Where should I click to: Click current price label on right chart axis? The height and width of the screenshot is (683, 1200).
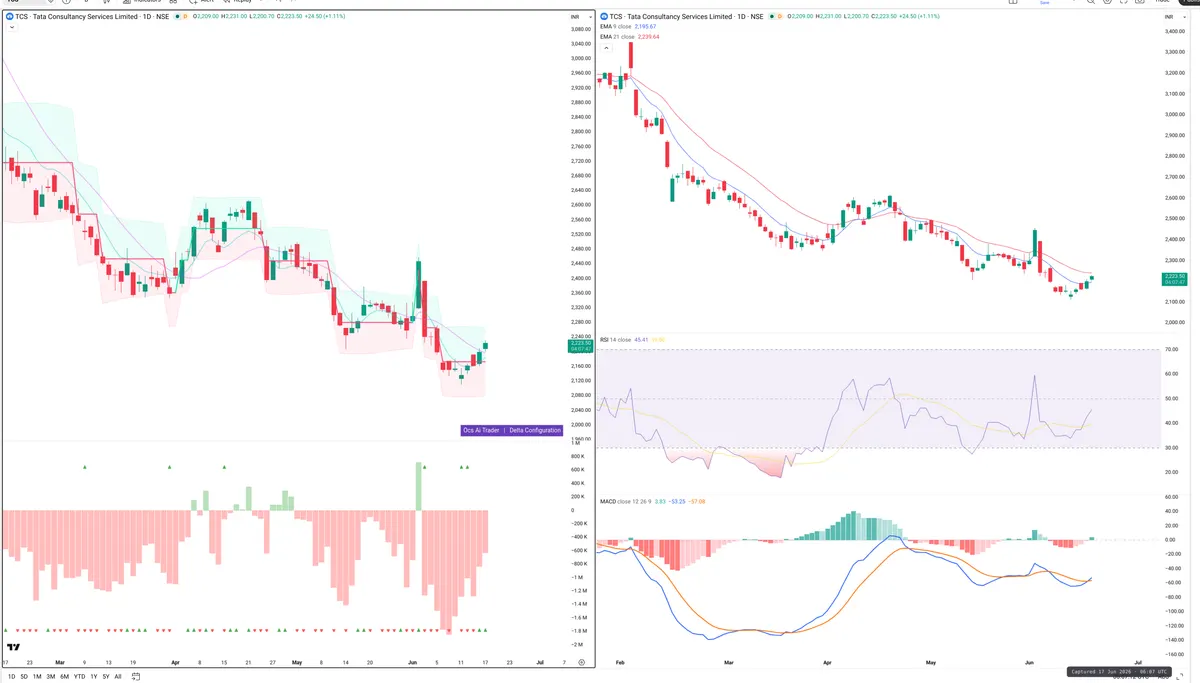[1175, 279]
